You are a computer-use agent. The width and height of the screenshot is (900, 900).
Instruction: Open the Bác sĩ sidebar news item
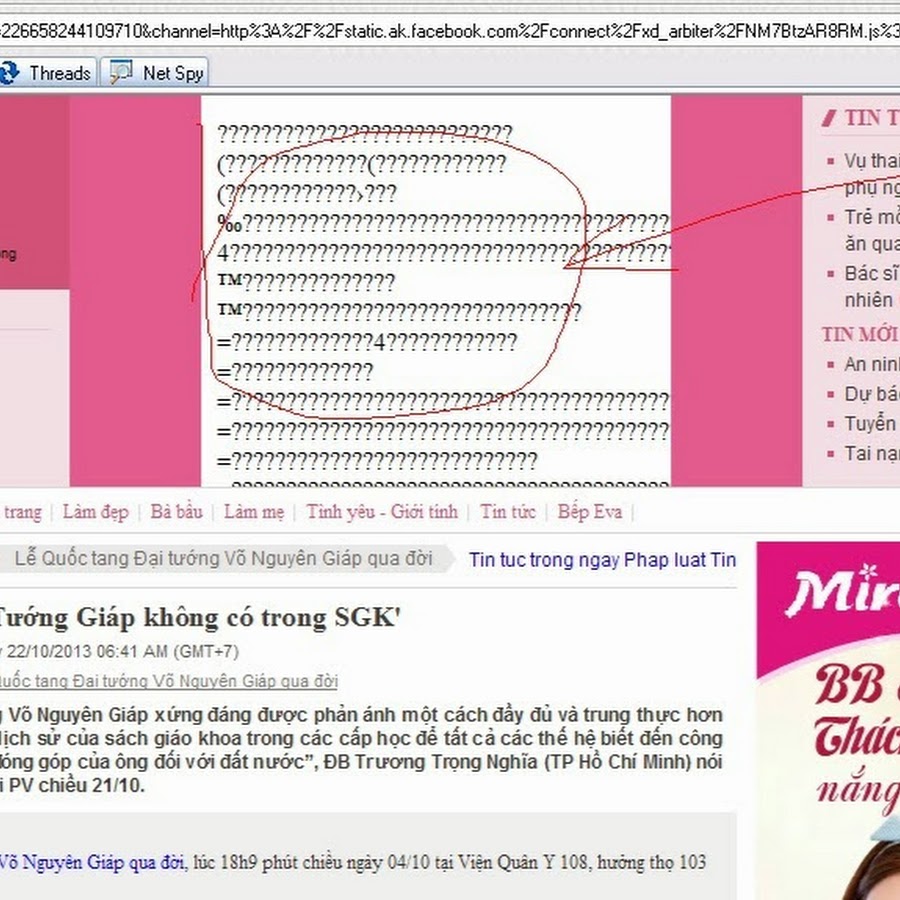click(x=871, y=286)
